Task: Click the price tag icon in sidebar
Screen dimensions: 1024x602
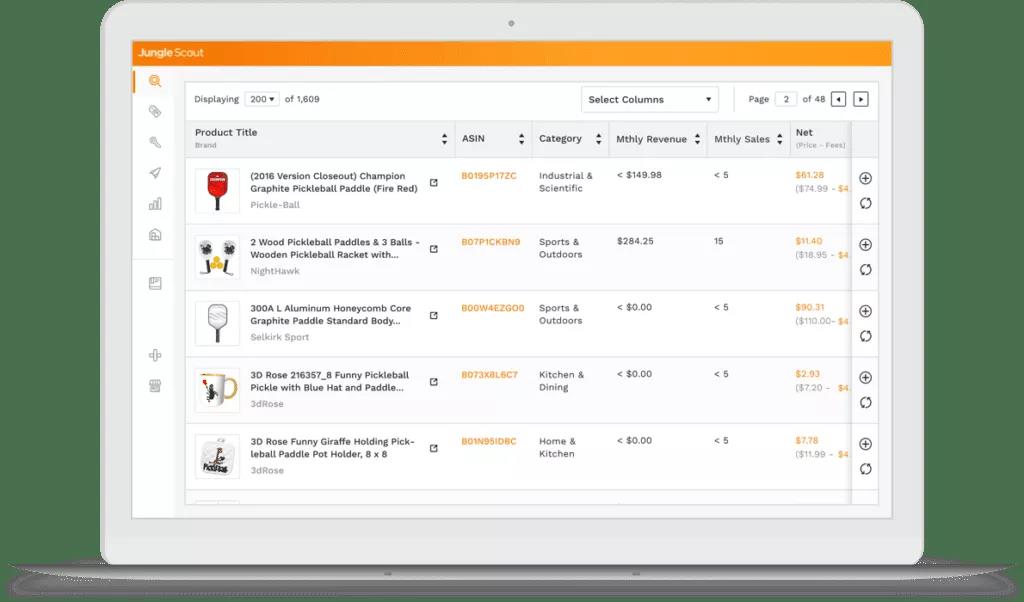Action: tap(155, 111)
